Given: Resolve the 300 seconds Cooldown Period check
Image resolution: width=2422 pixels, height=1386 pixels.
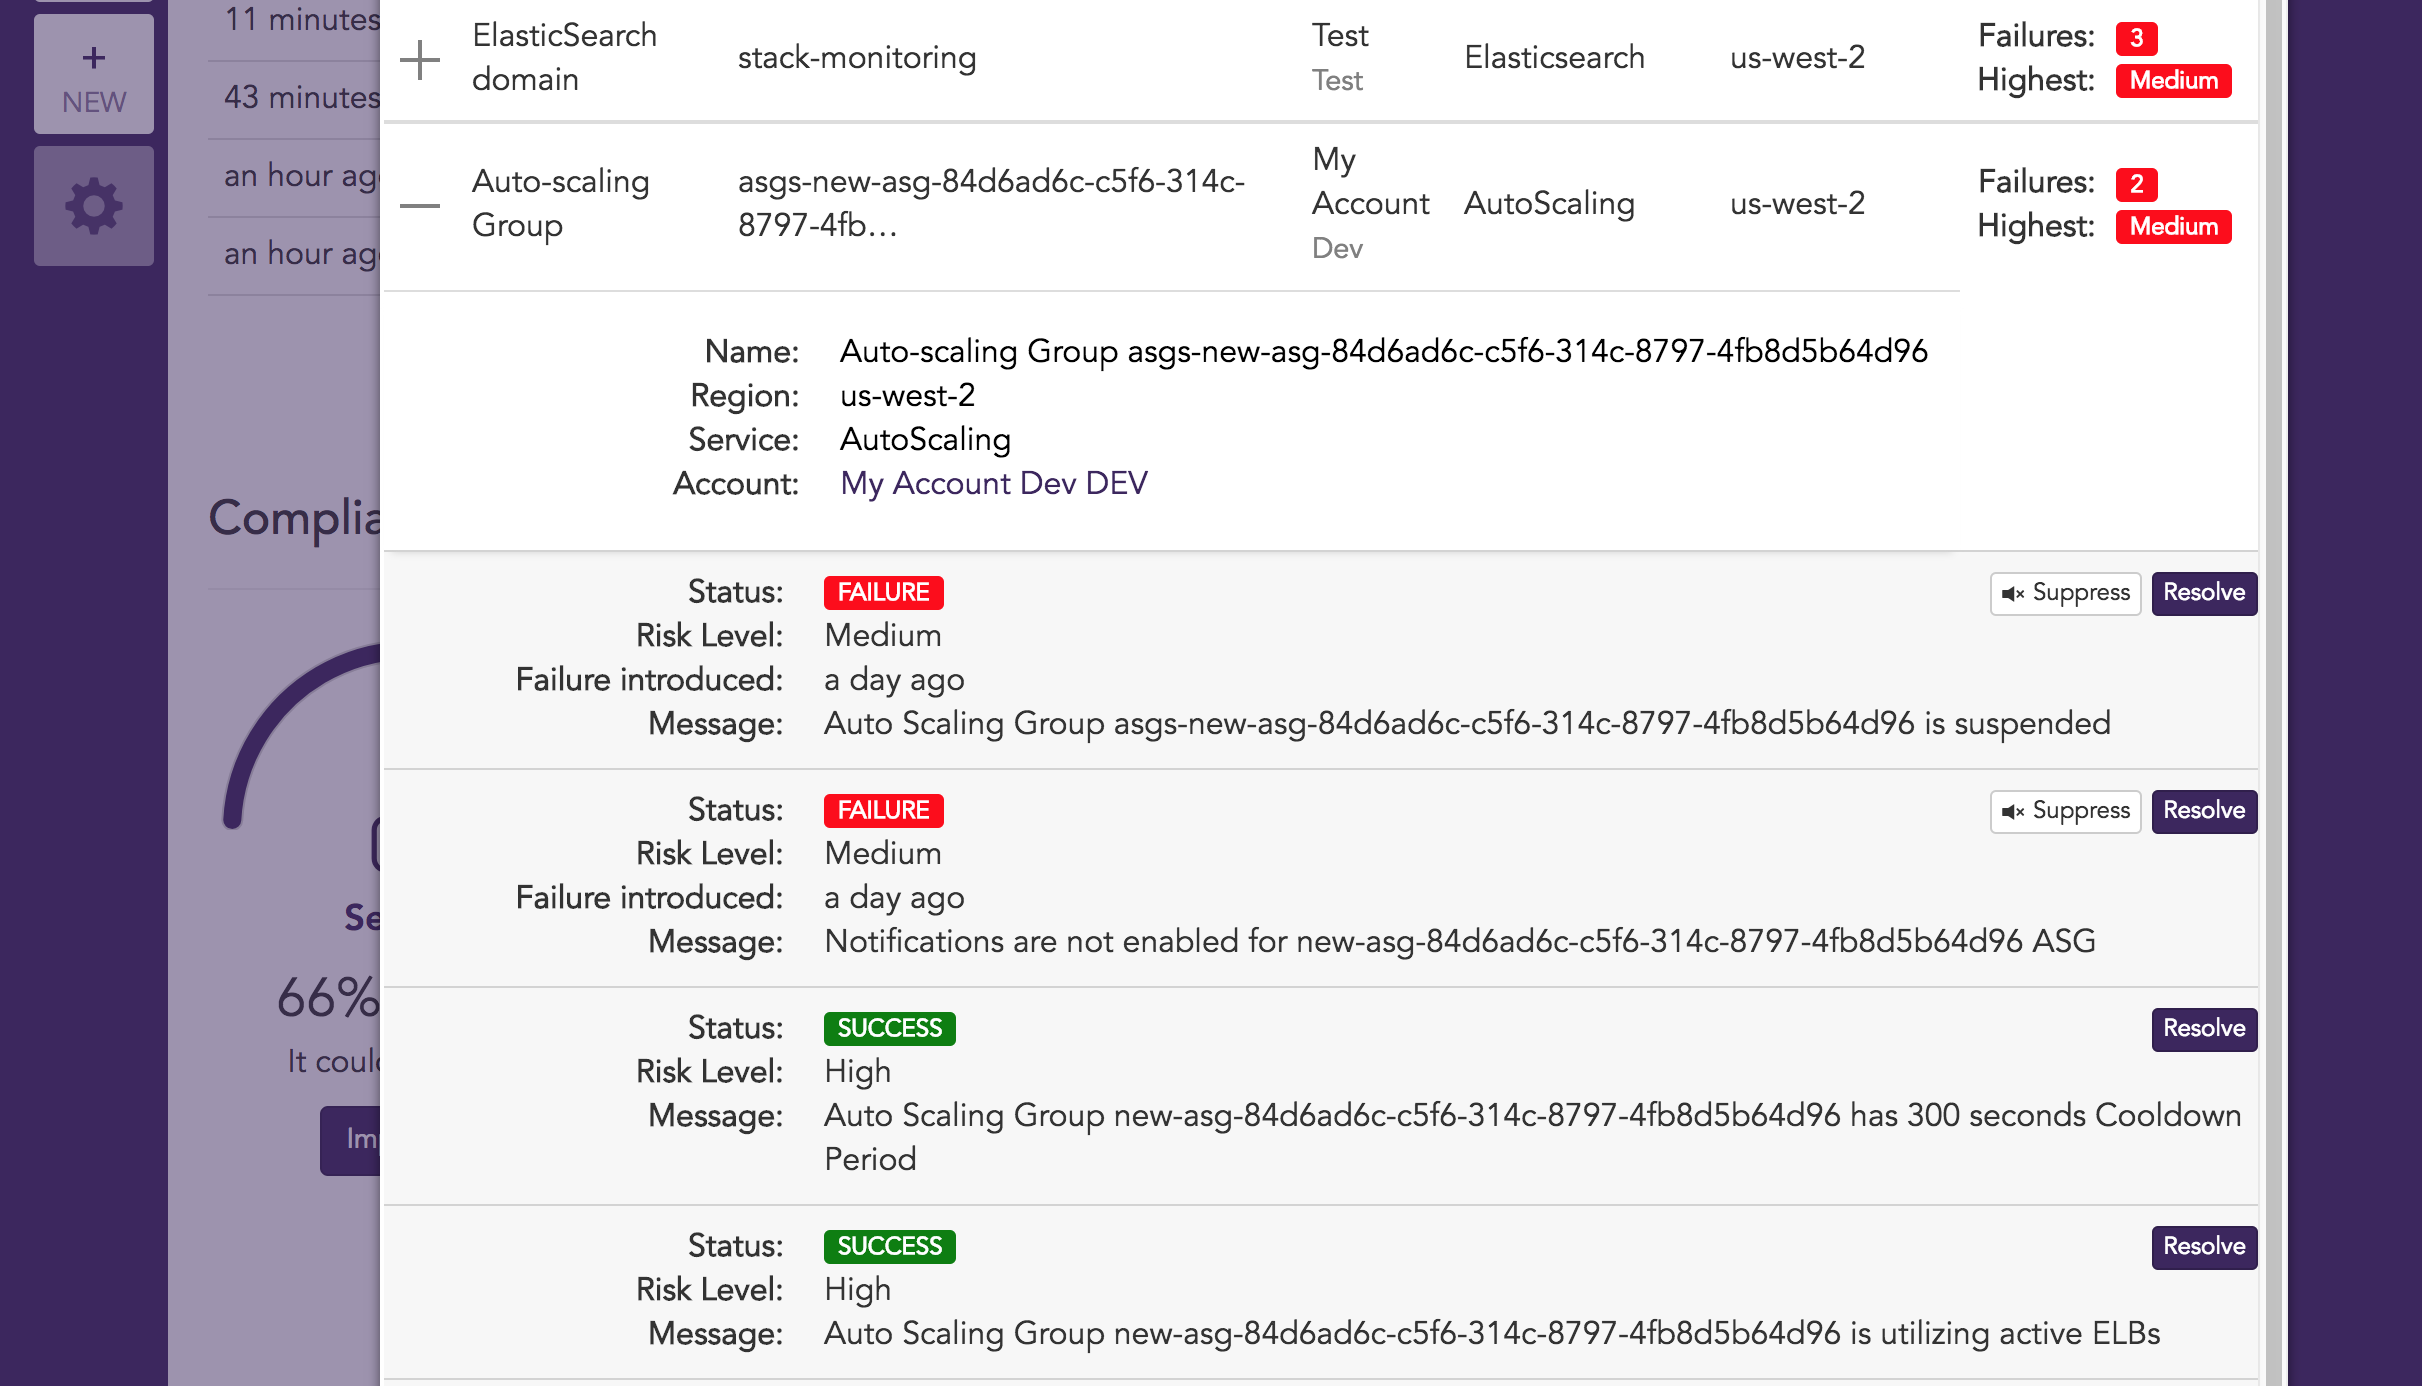Looking at the screenshot, I should [2204, 1029].
